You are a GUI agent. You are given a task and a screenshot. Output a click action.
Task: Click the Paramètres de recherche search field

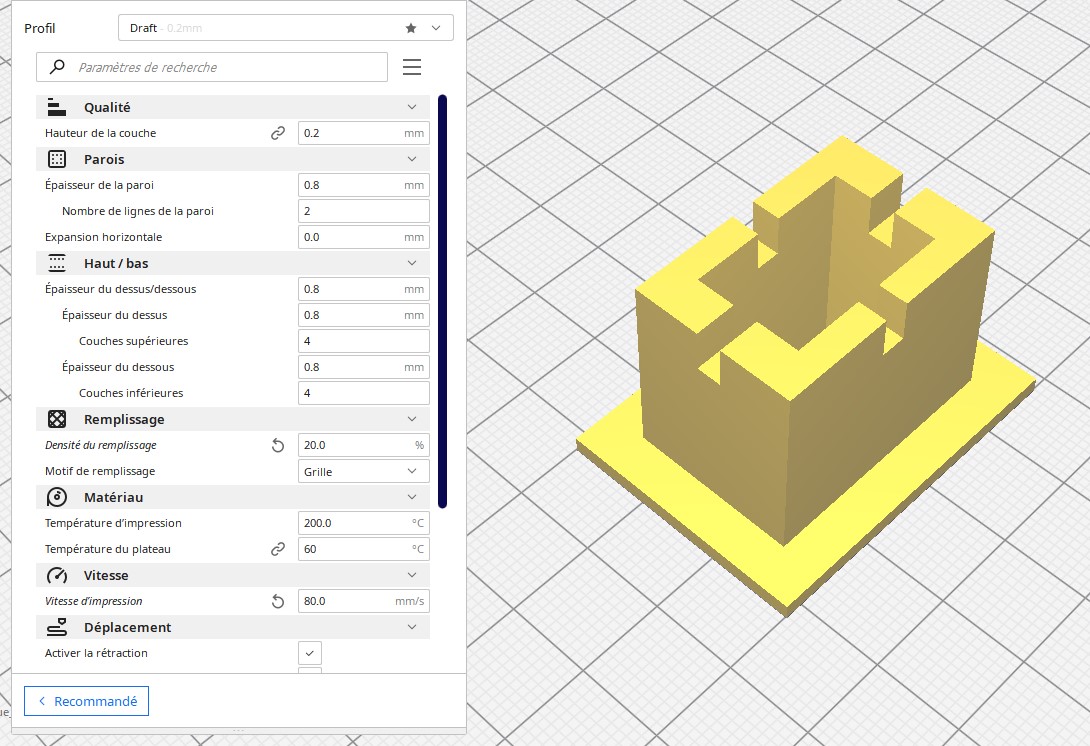coord(212,67)
